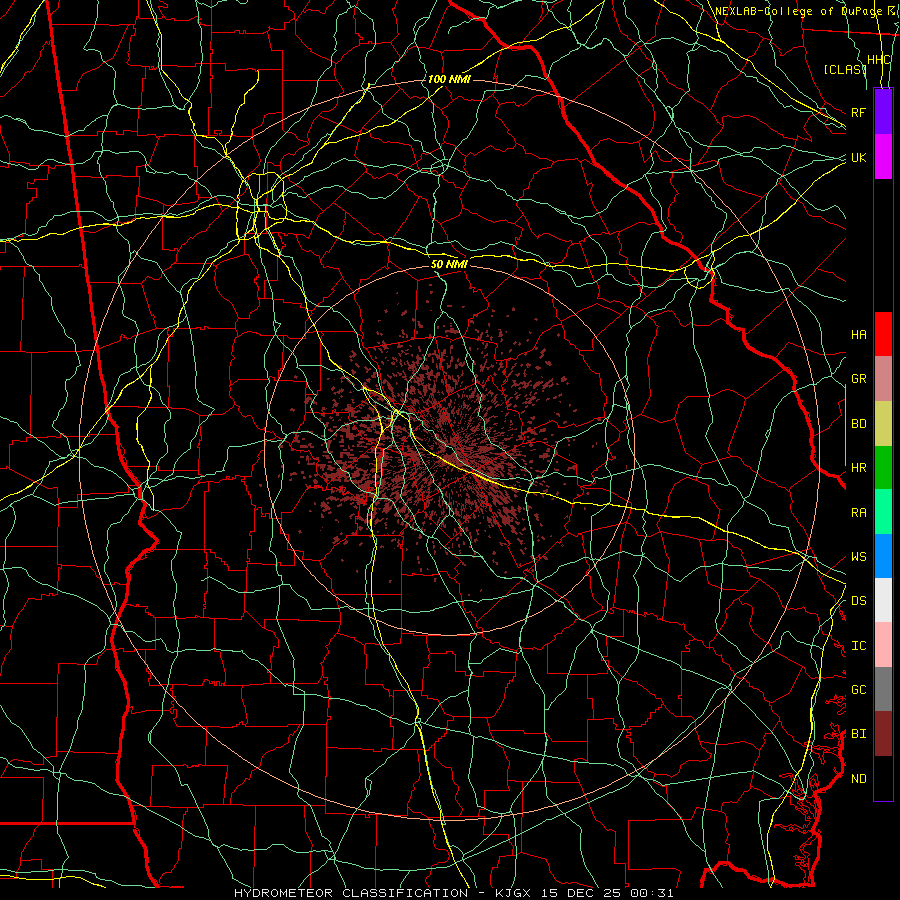
Task: Click the RA light green legend swatch
Action: (x=883, y=512)
